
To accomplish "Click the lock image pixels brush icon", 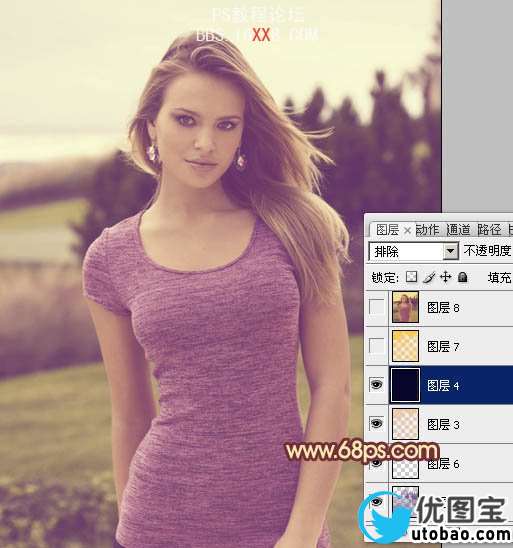I will pos(428,277).
